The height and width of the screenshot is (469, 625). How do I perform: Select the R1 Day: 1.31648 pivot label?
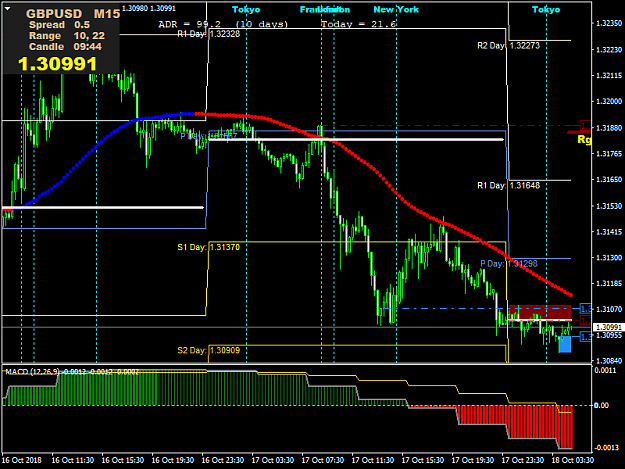[x=509, y=185]
